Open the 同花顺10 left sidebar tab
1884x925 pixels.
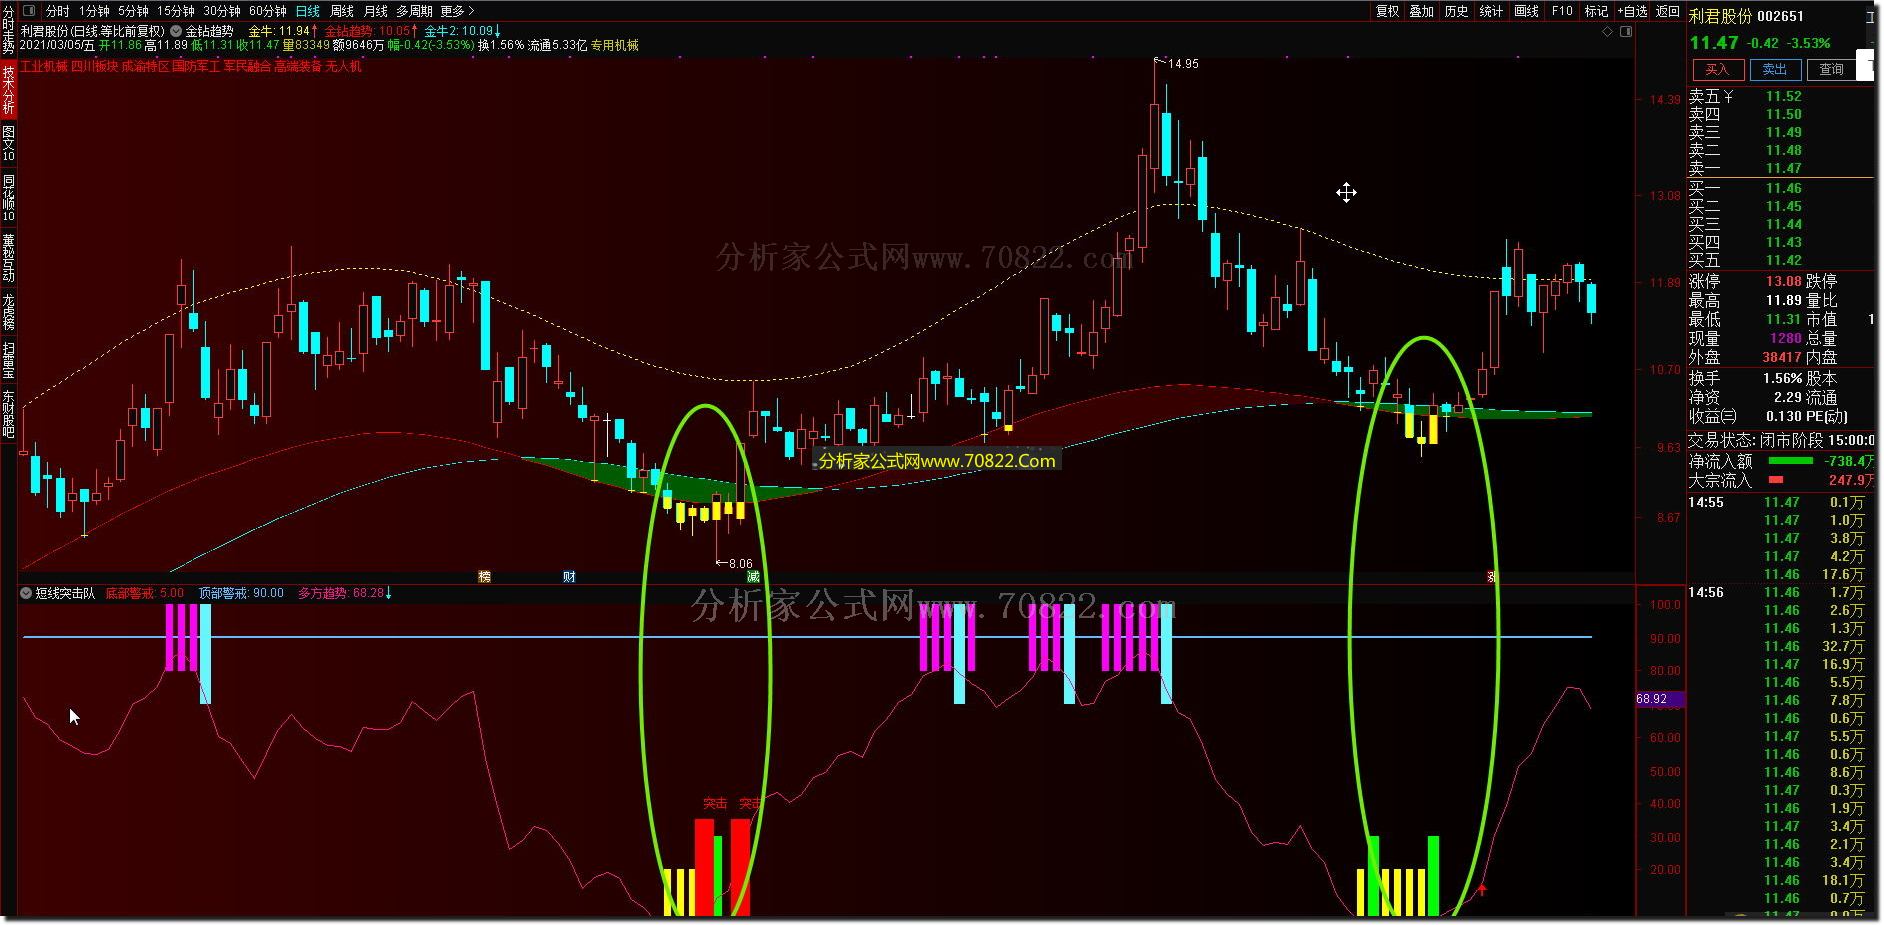point(9,198)
